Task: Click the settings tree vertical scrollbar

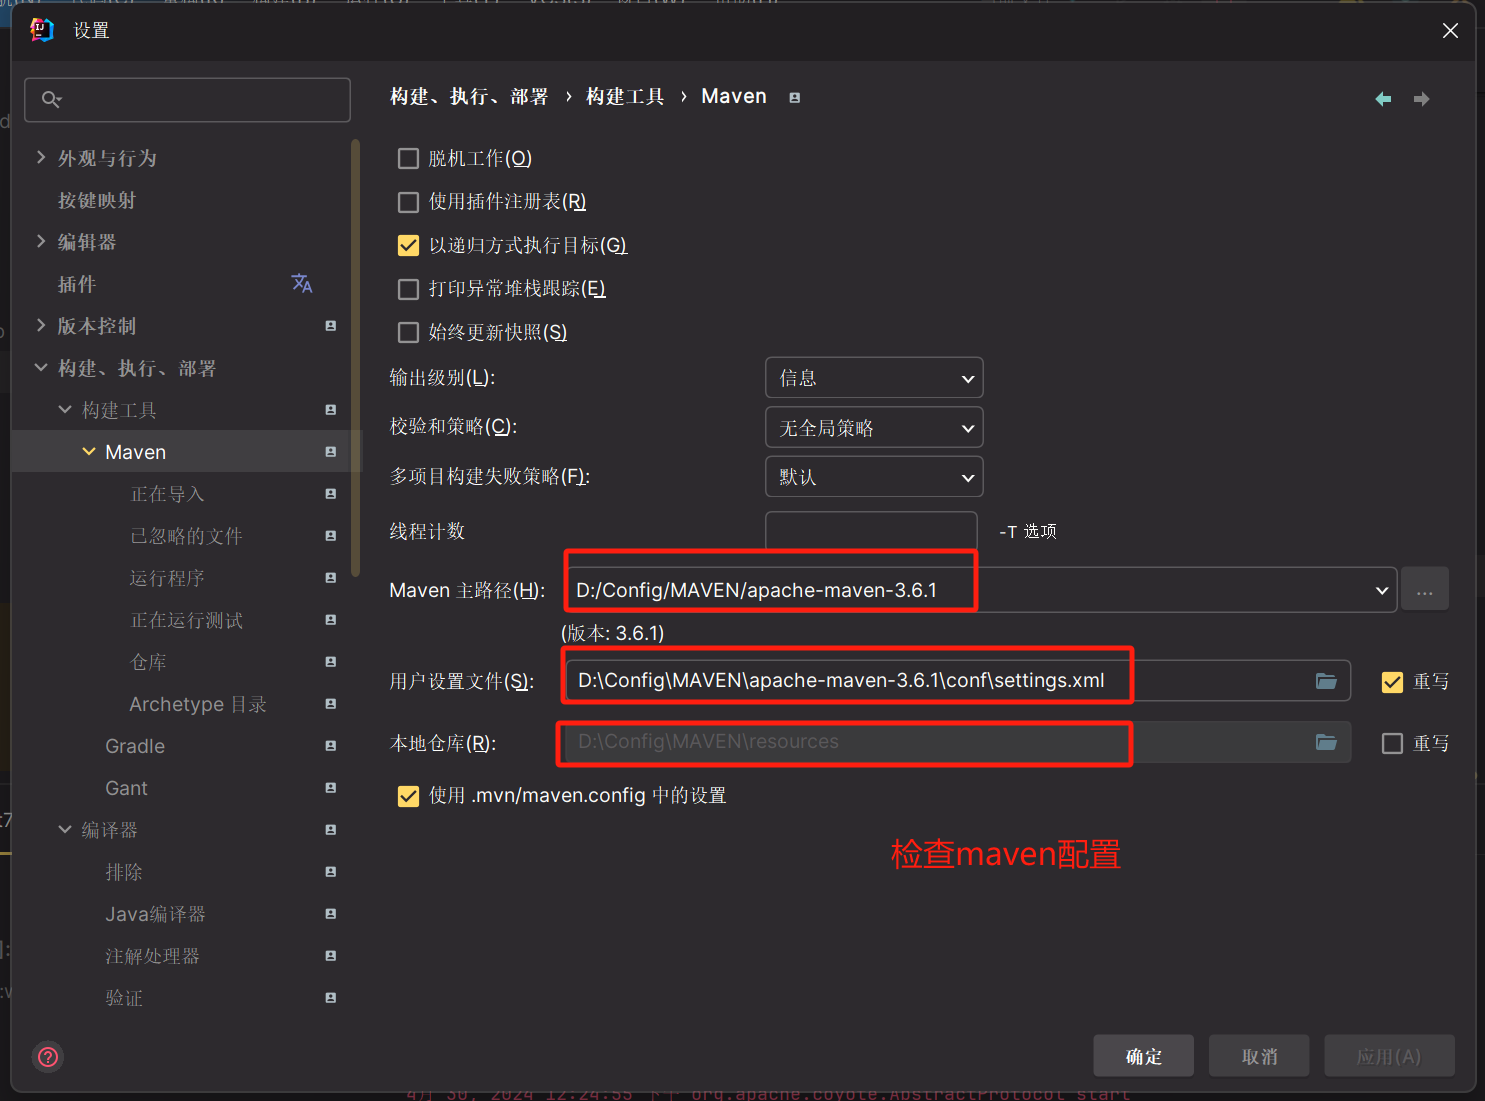Action: 355,357
